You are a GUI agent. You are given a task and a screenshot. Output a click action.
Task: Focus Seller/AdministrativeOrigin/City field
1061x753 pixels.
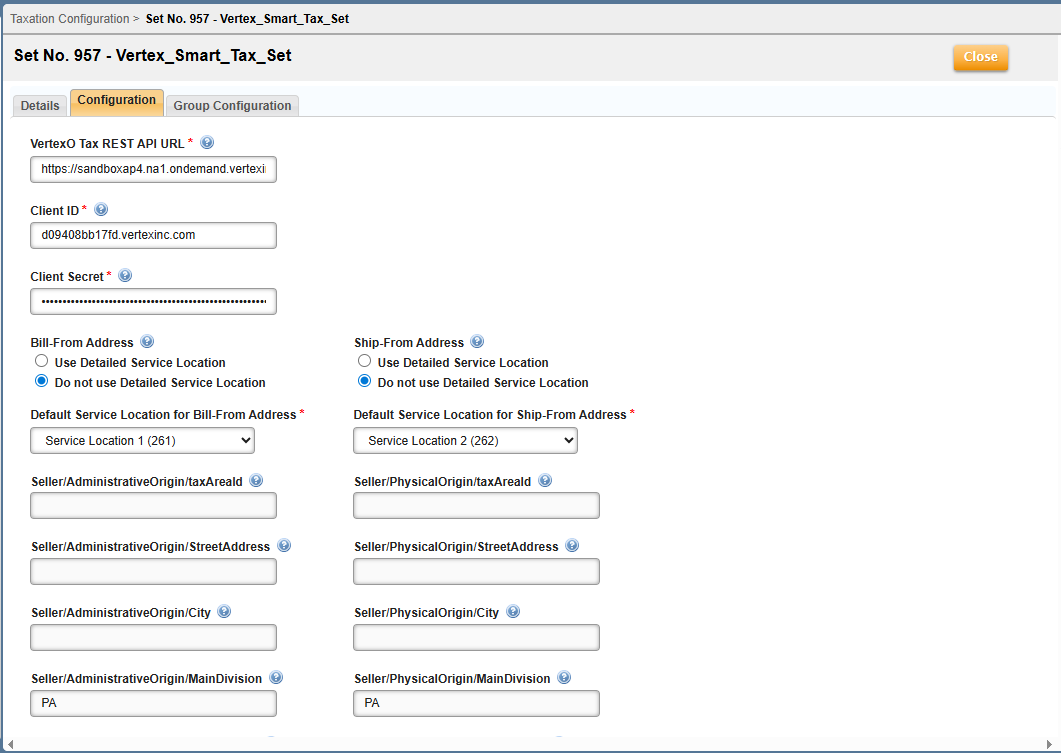pyautogui.click(x=154, y=637)
